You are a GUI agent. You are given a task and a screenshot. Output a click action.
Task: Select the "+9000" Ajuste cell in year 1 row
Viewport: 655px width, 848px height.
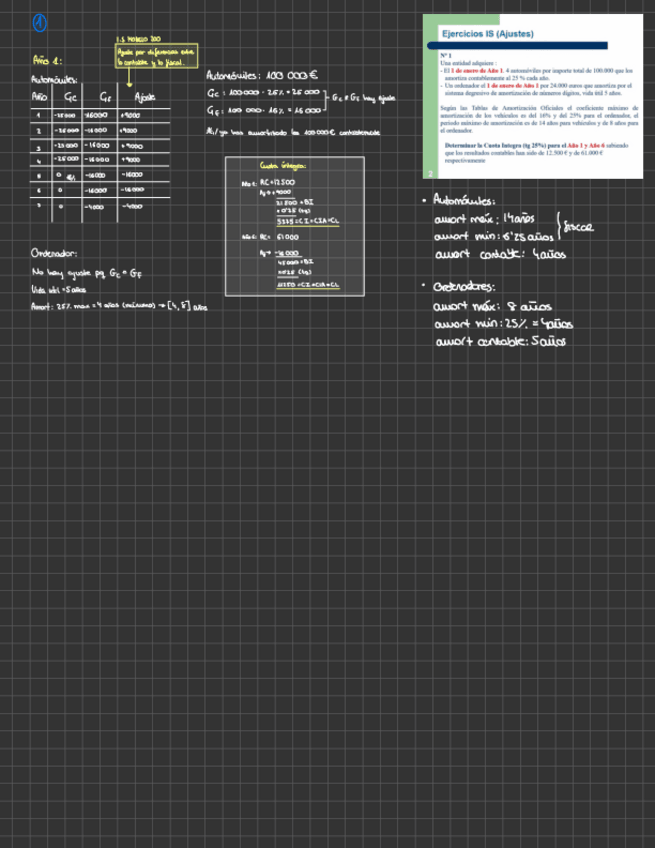coord(130,115)
